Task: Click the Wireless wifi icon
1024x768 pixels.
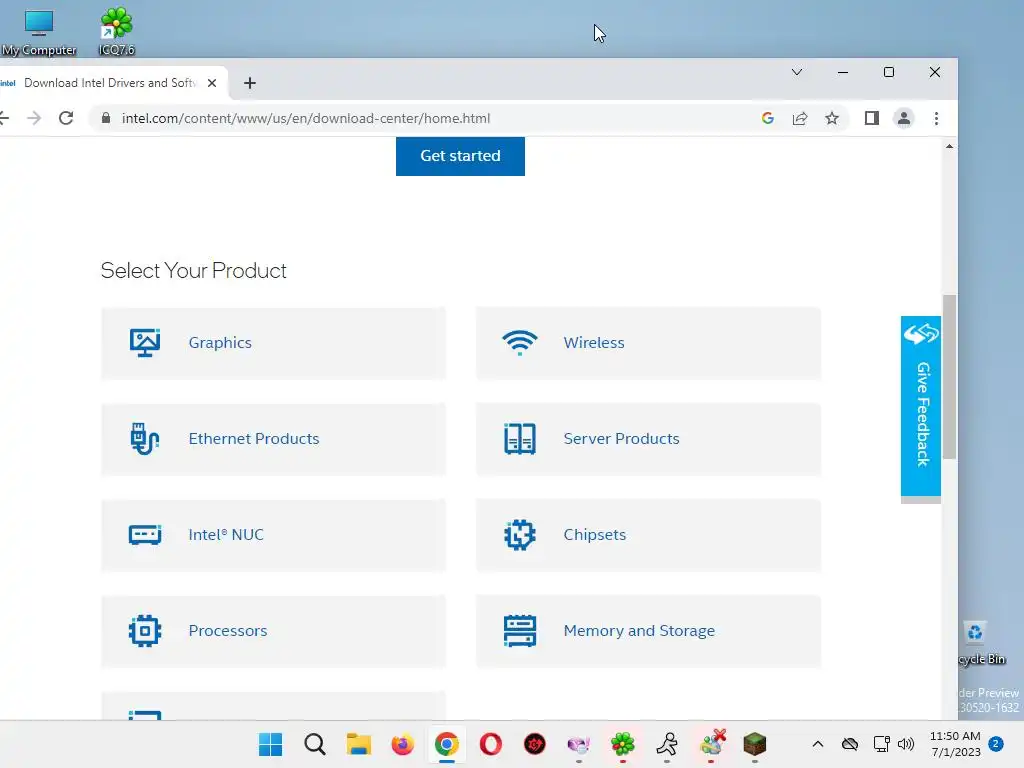Action: (x=520, y=343)
